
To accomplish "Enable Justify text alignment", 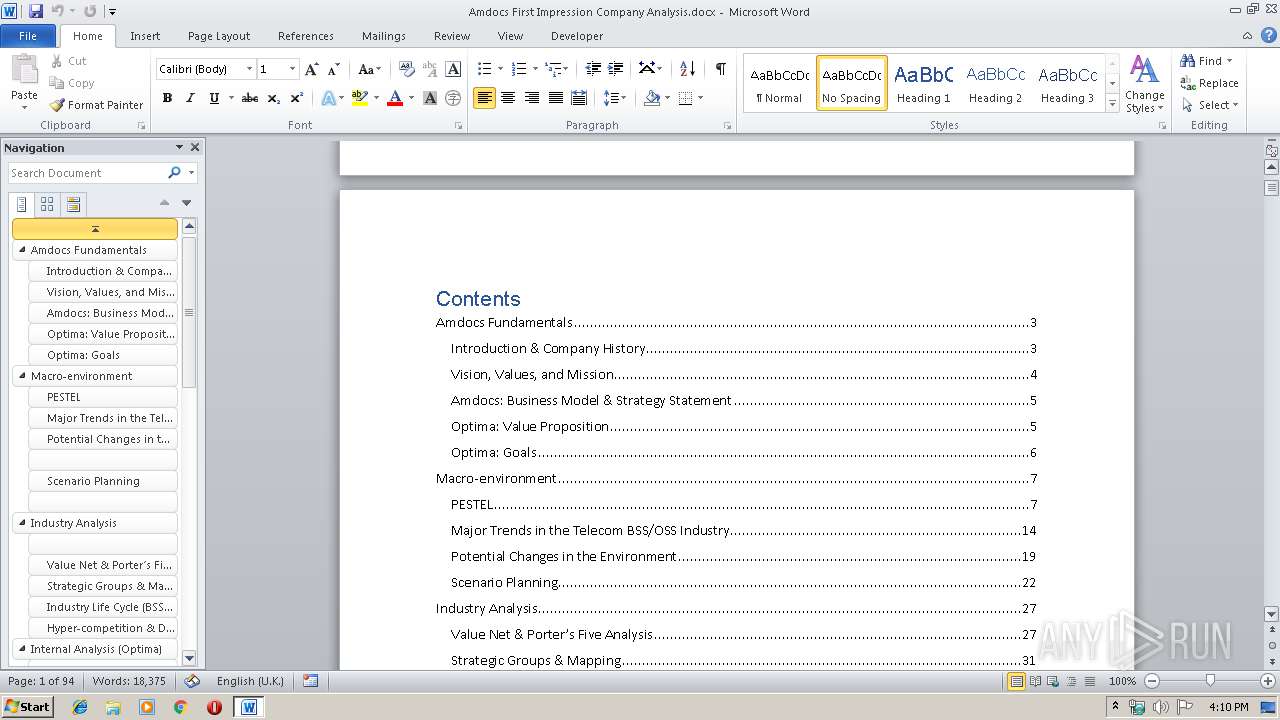I will (556, 98).
